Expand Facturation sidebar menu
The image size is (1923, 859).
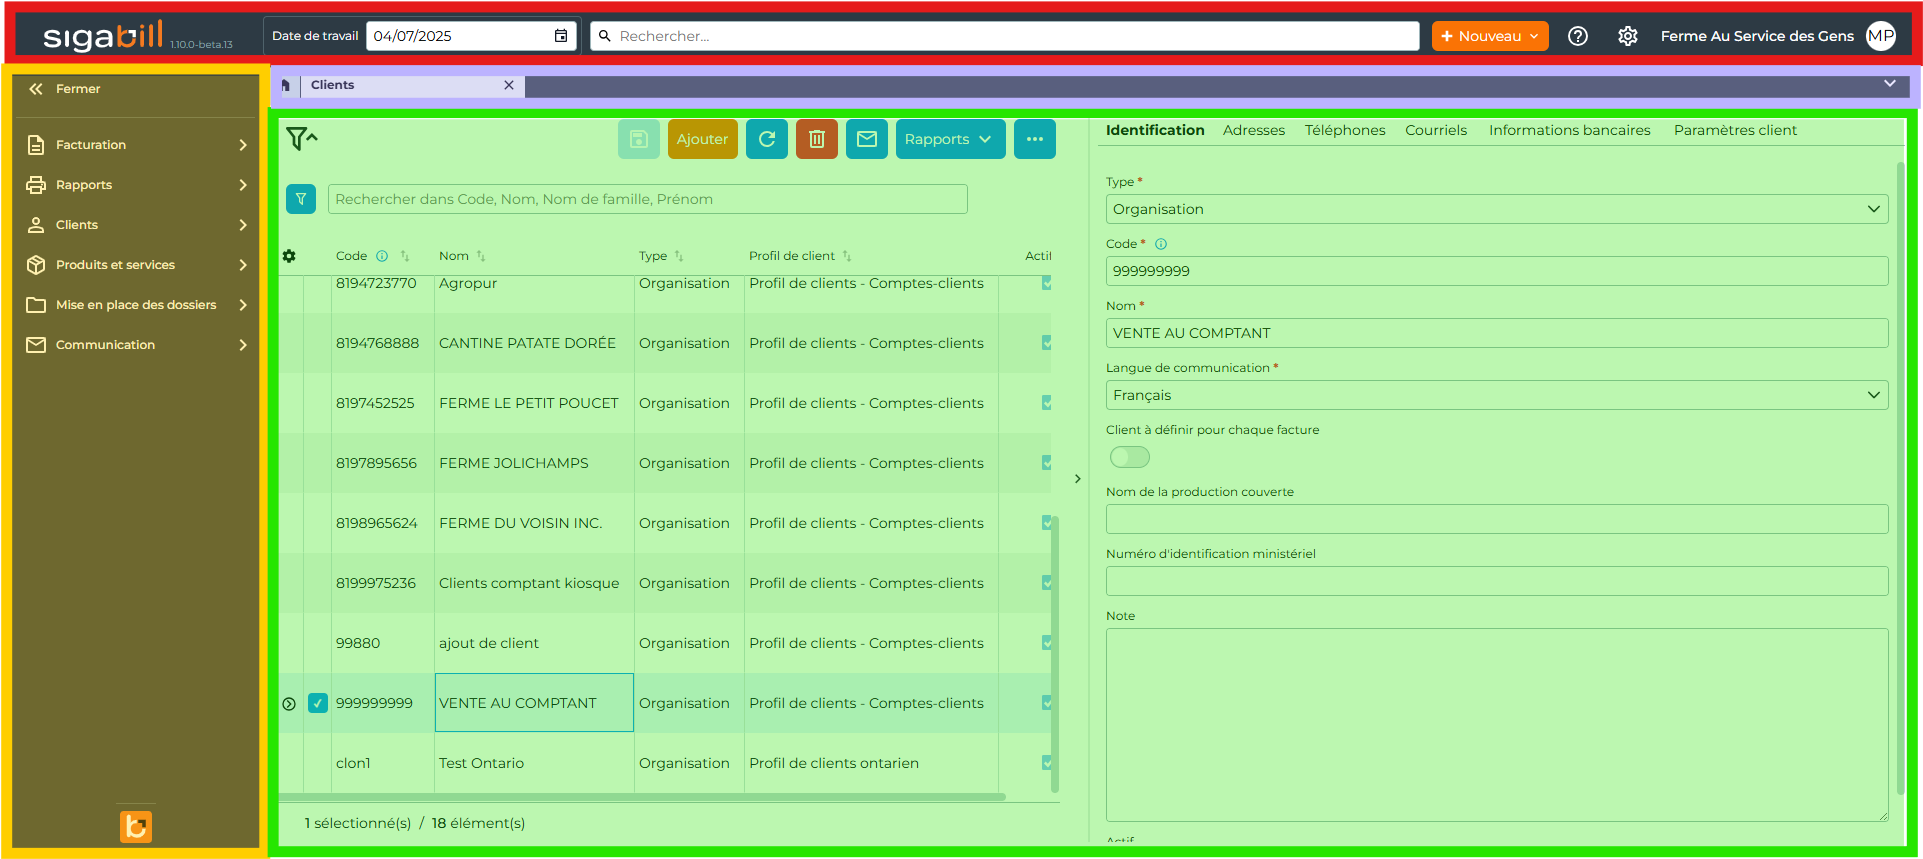136,145
